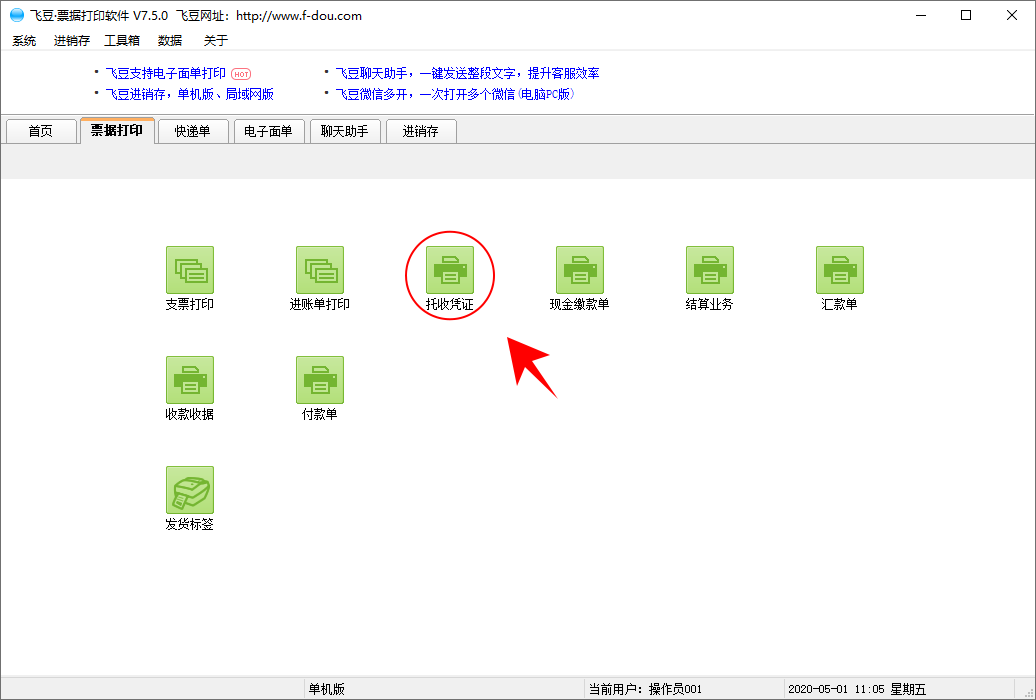Open the 进销存 menu in menu bar
1036x700 pixels.
tap(72, 41)
